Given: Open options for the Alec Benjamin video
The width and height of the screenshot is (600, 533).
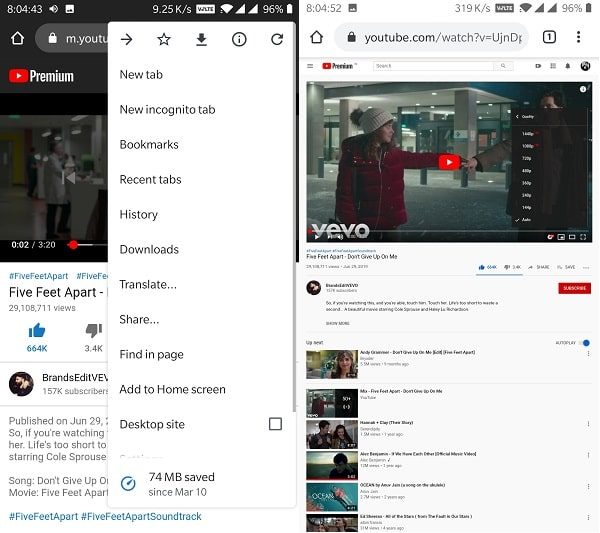Looking at the screenshot, I should (588, 455).
